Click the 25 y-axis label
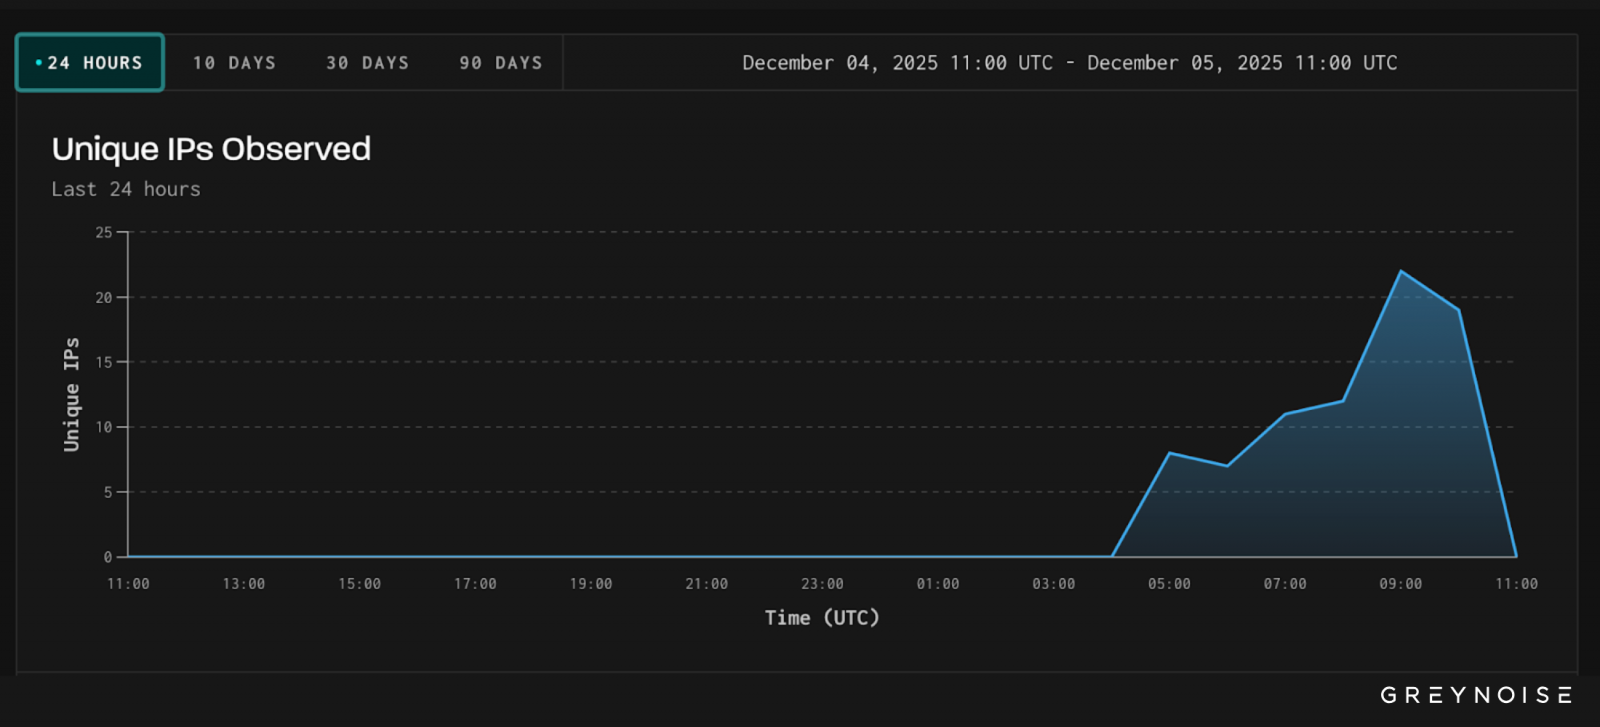Image resolution: width=1600 pixels, height=727 pixels. [104, 232]
